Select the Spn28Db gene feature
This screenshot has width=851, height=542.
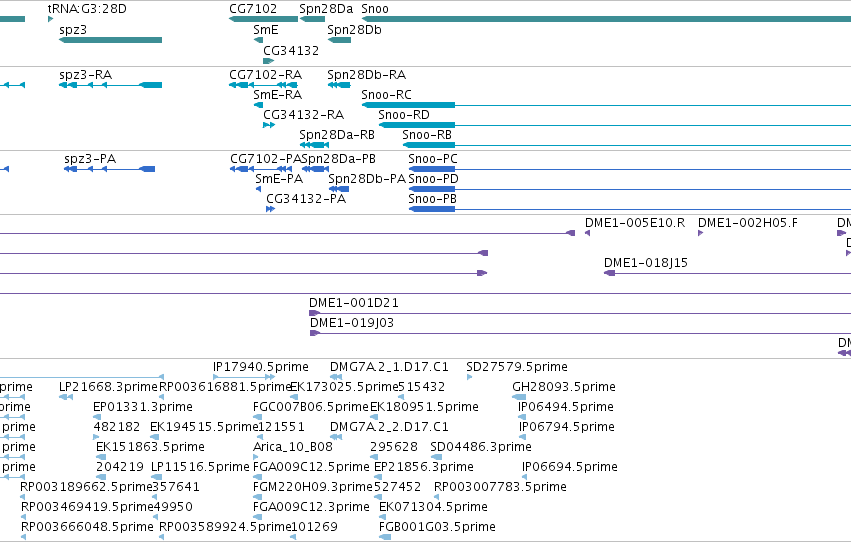tap(339, 40)
